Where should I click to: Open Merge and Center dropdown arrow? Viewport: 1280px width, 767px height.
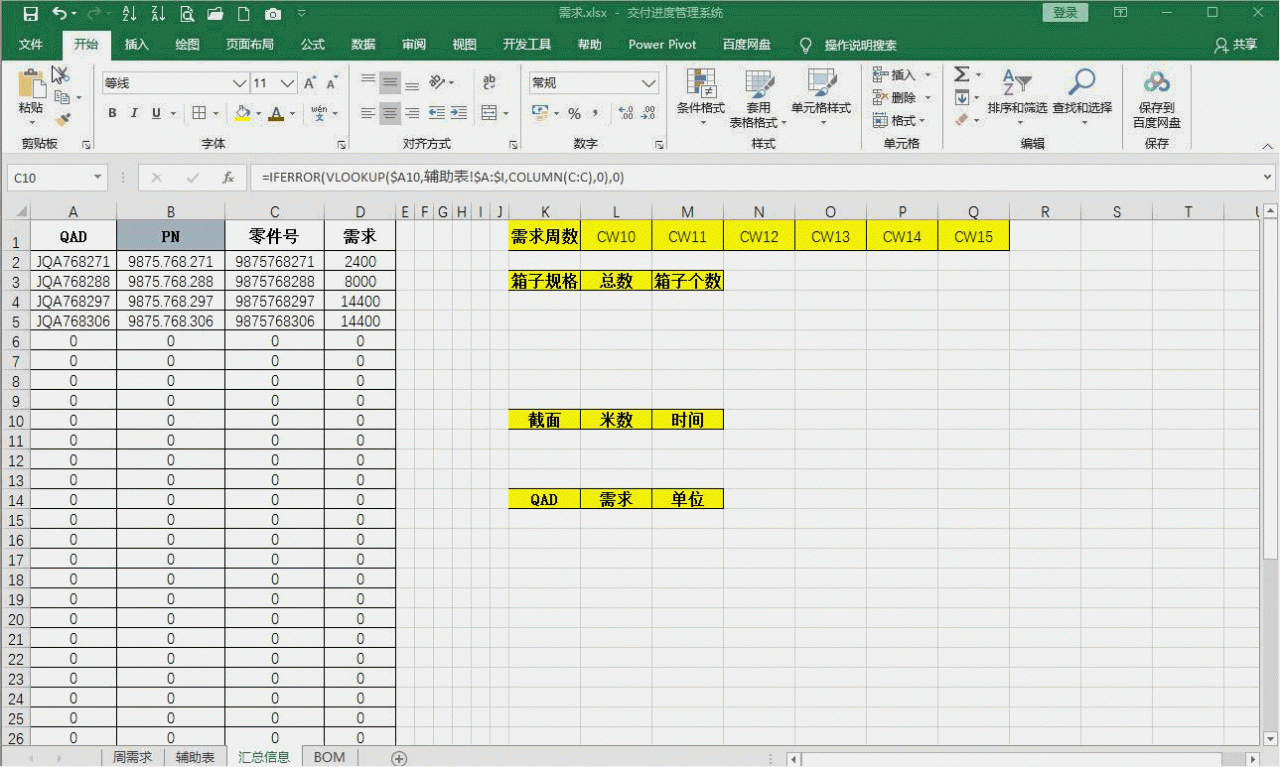click(505, 113)
